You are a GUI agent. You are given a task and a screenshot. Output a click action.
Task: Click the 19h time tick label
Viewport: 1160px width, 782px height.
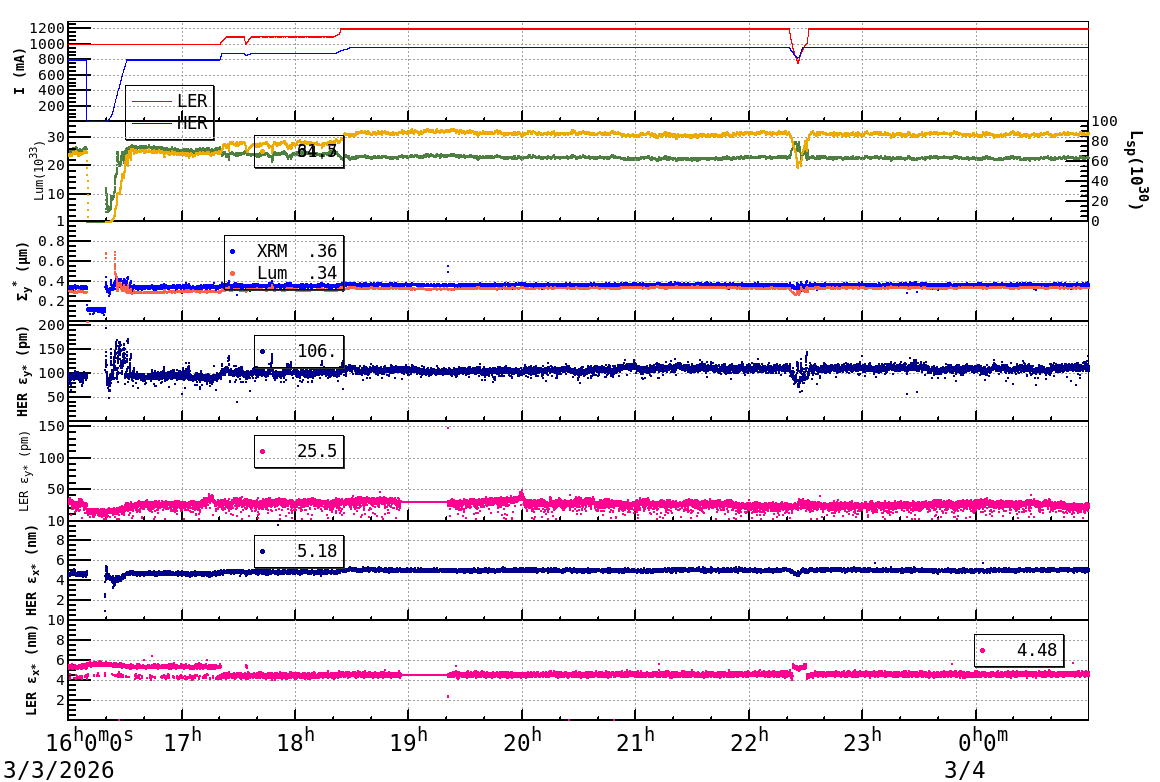coord(409,741)
